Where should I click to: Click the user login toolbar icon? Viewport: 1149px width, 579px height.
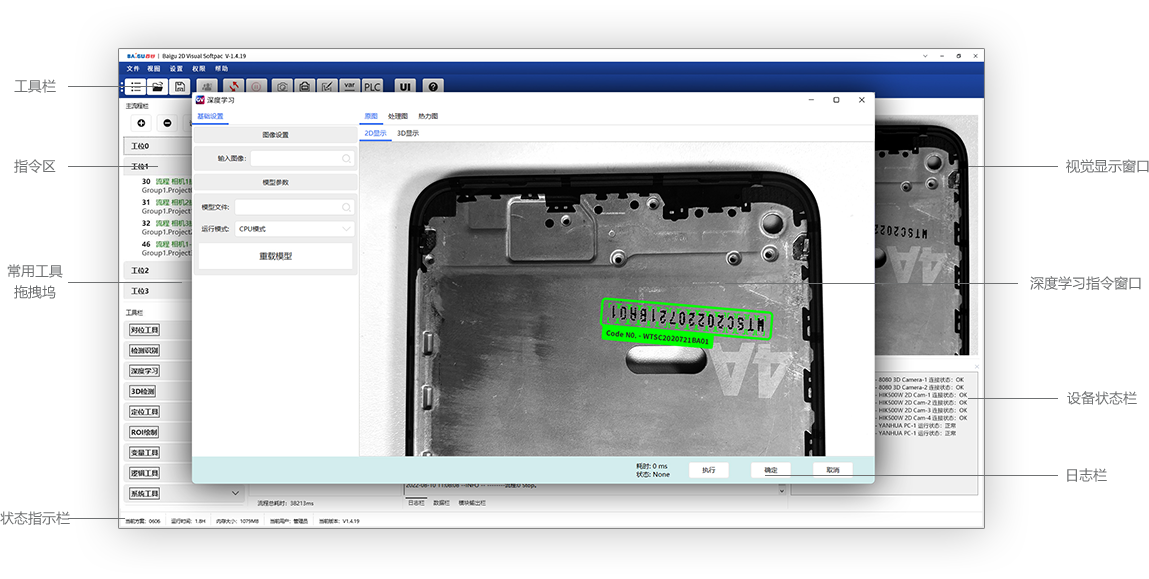[x=208, y=86]
